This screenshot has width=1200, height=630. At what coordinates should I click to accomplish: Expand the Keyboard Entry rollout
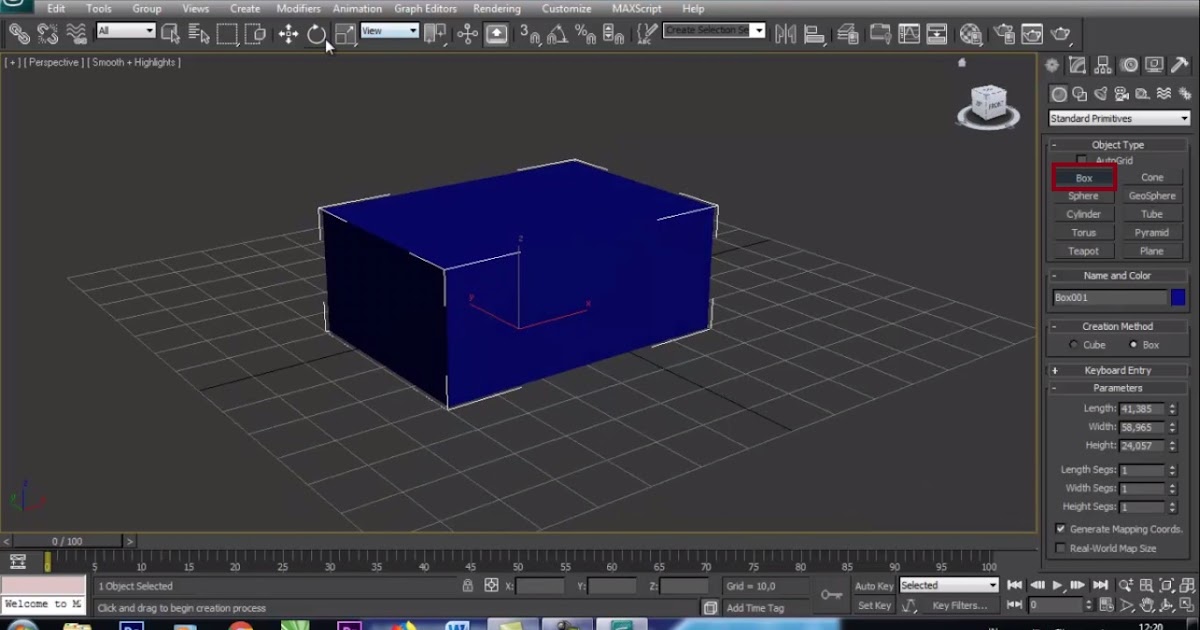point(1117,370)
